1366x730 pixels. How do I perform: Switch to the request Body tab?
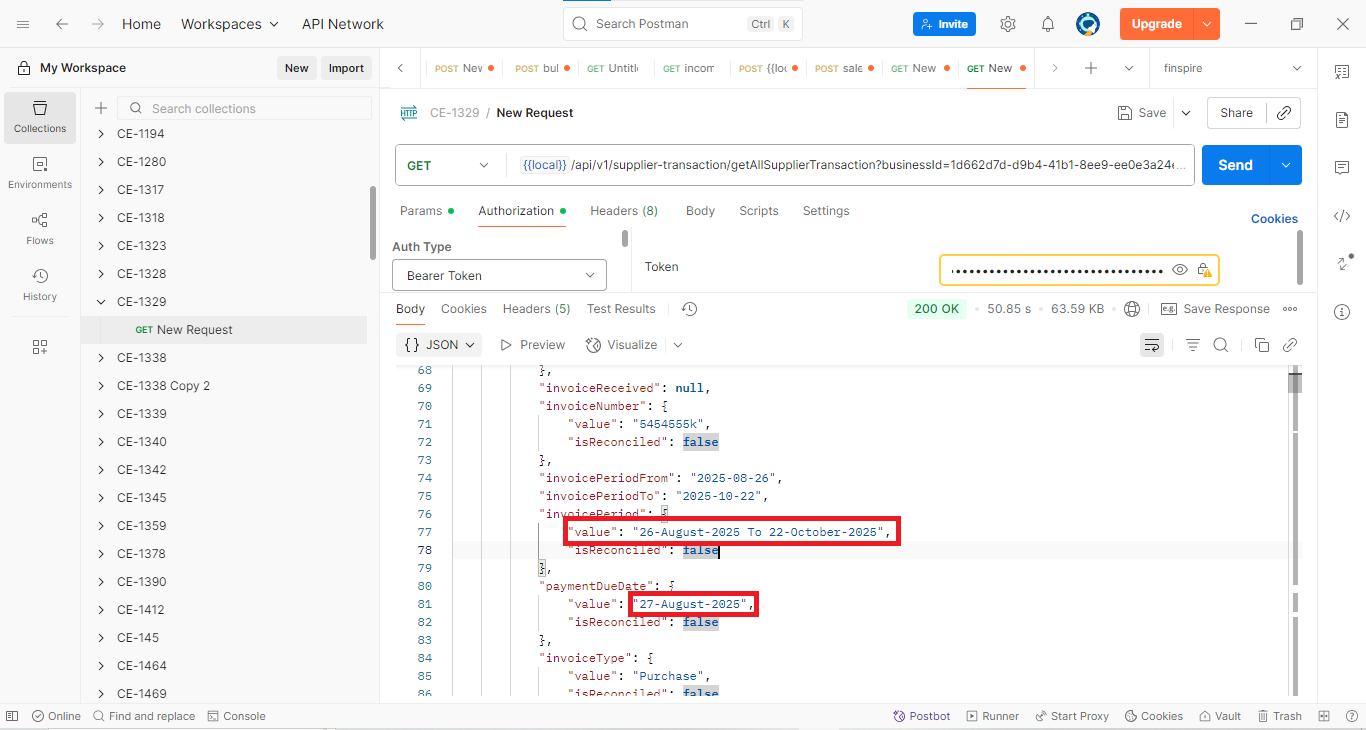700,211
